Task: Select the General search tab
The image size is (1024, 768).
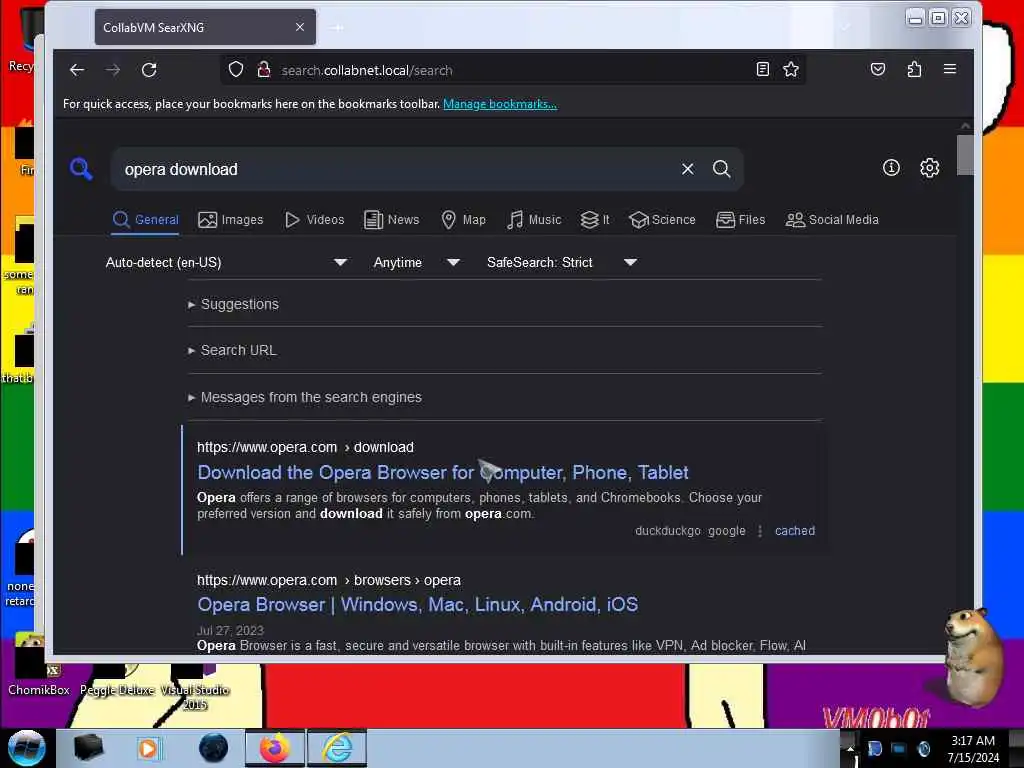Action: pyautogui.click(x=145, y=219)
